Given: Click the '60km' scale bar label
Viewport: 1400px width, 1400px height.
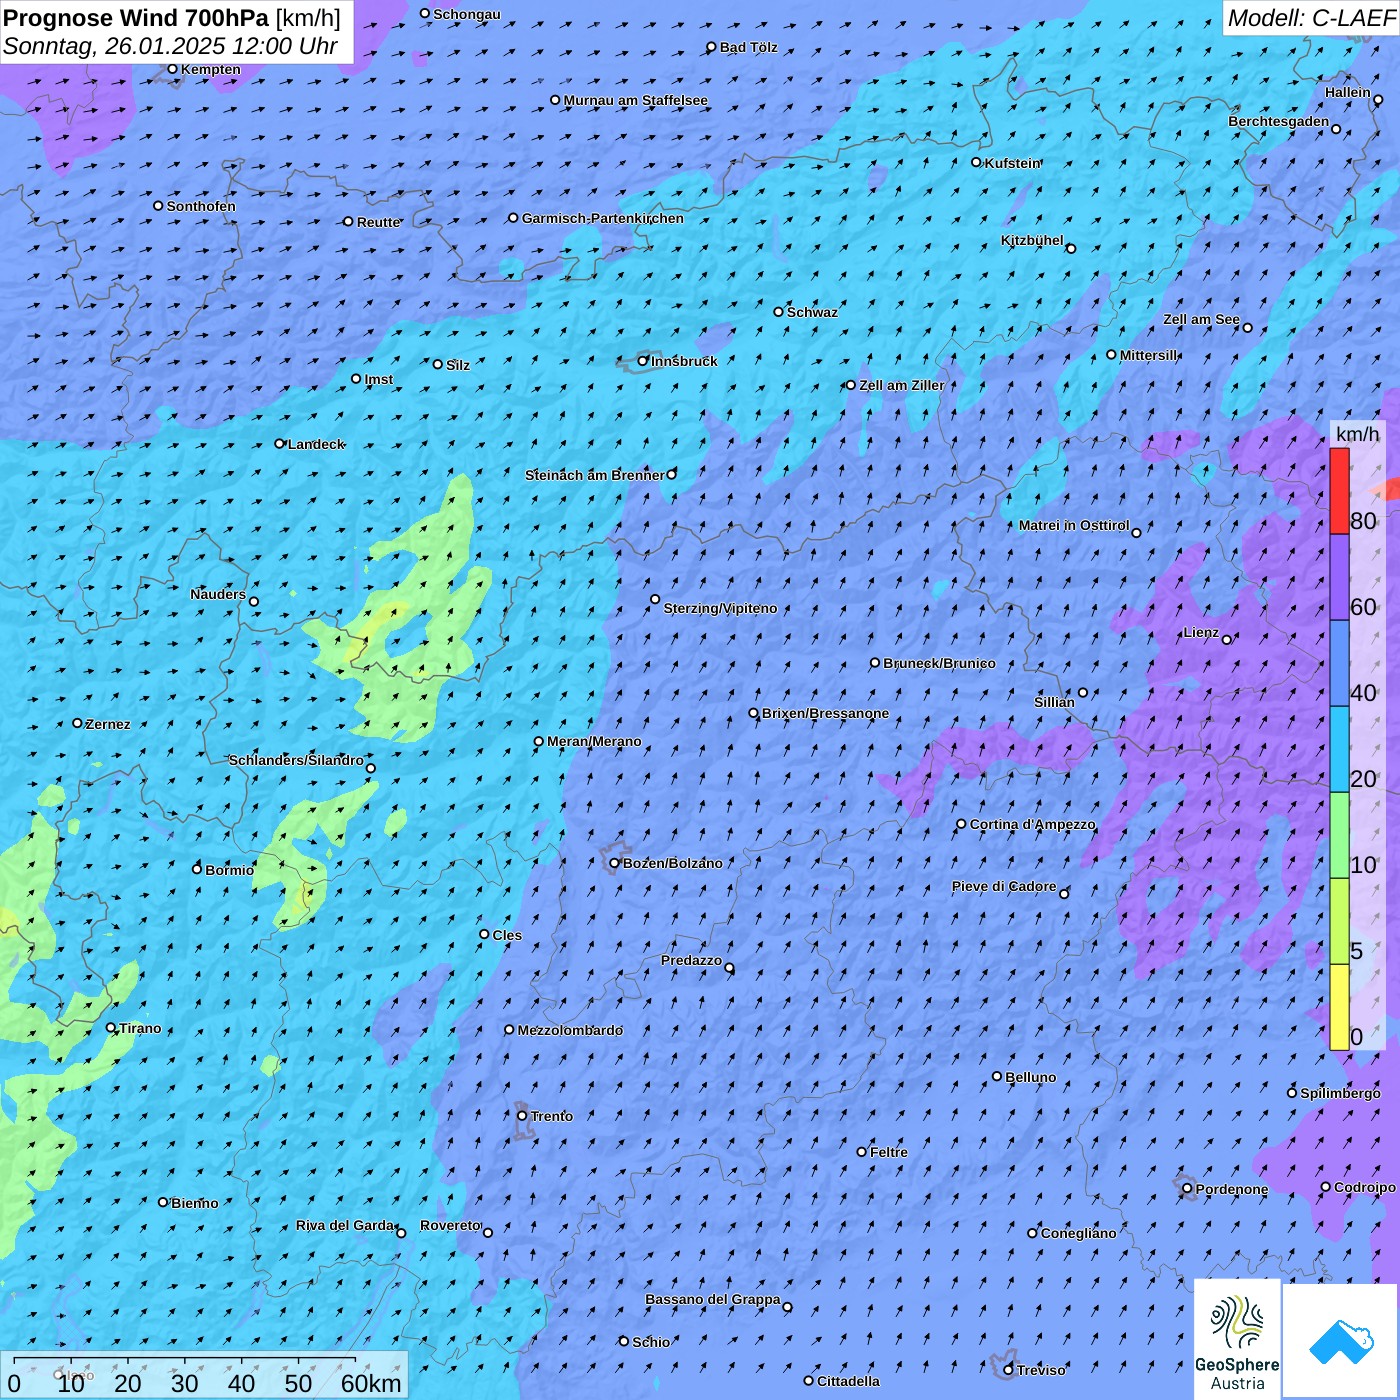Looking at the screenshot, I should (x=371, y=1383).
